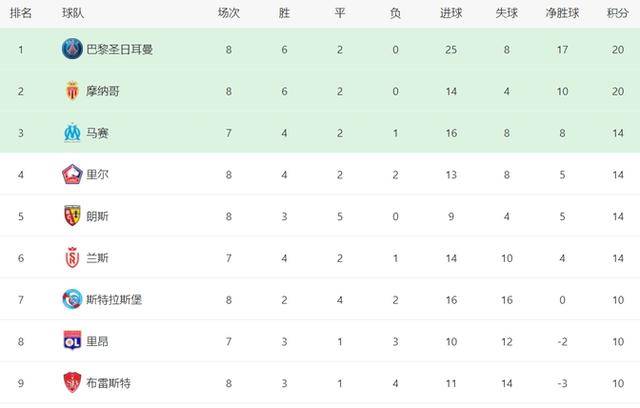This screenshot has width=640, height=408.
Task: Click the Strasbourg club badge
Action: coord(72,299)
